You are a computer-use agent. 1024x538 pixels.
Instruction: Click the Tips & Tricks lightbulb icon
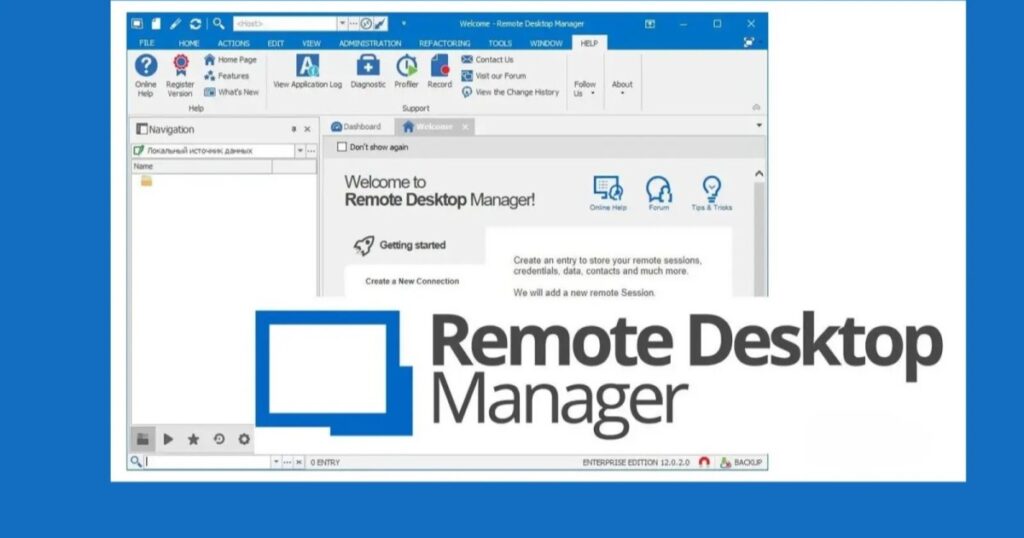point(711,192)
